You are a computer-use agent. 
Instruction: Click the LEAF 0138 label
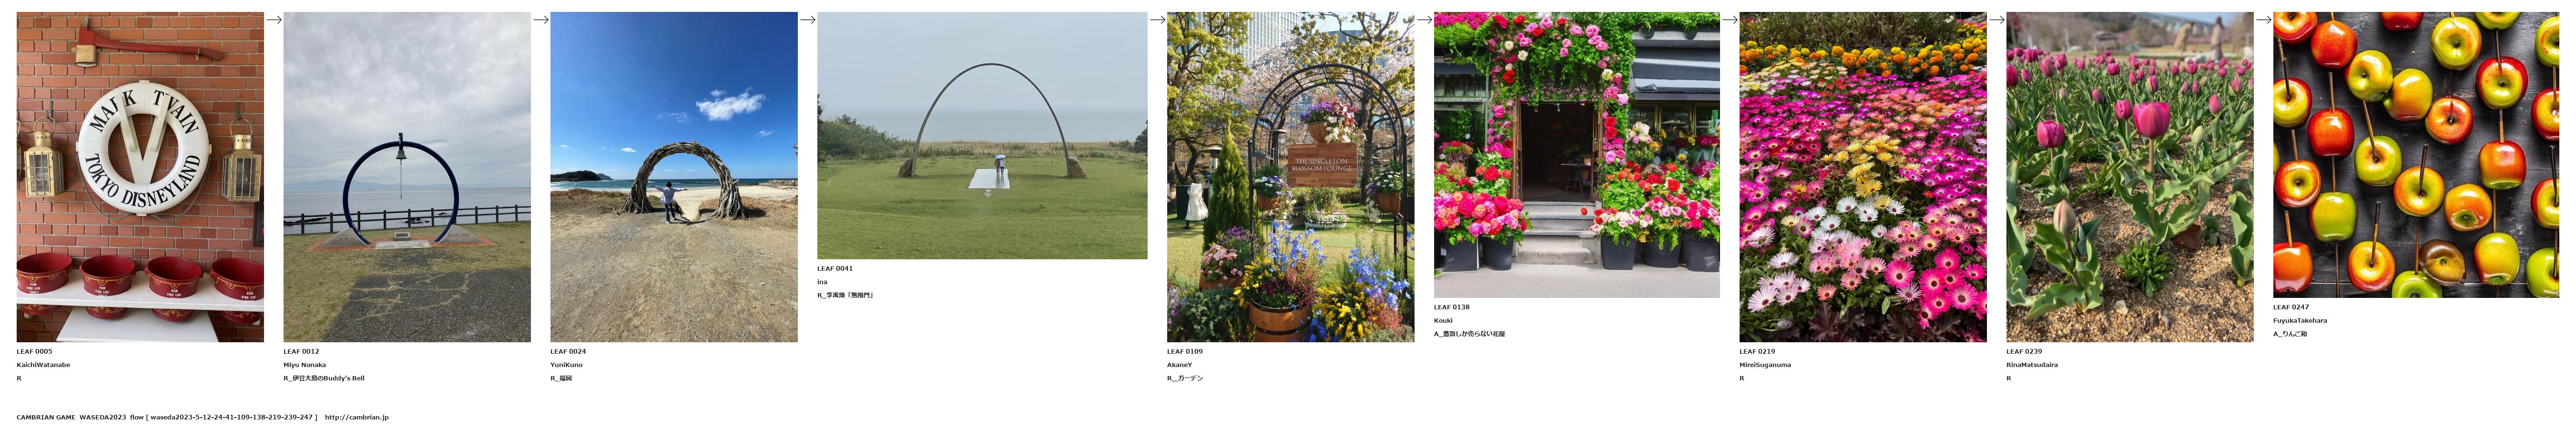pyautogui.click(x=1452, y=307)
